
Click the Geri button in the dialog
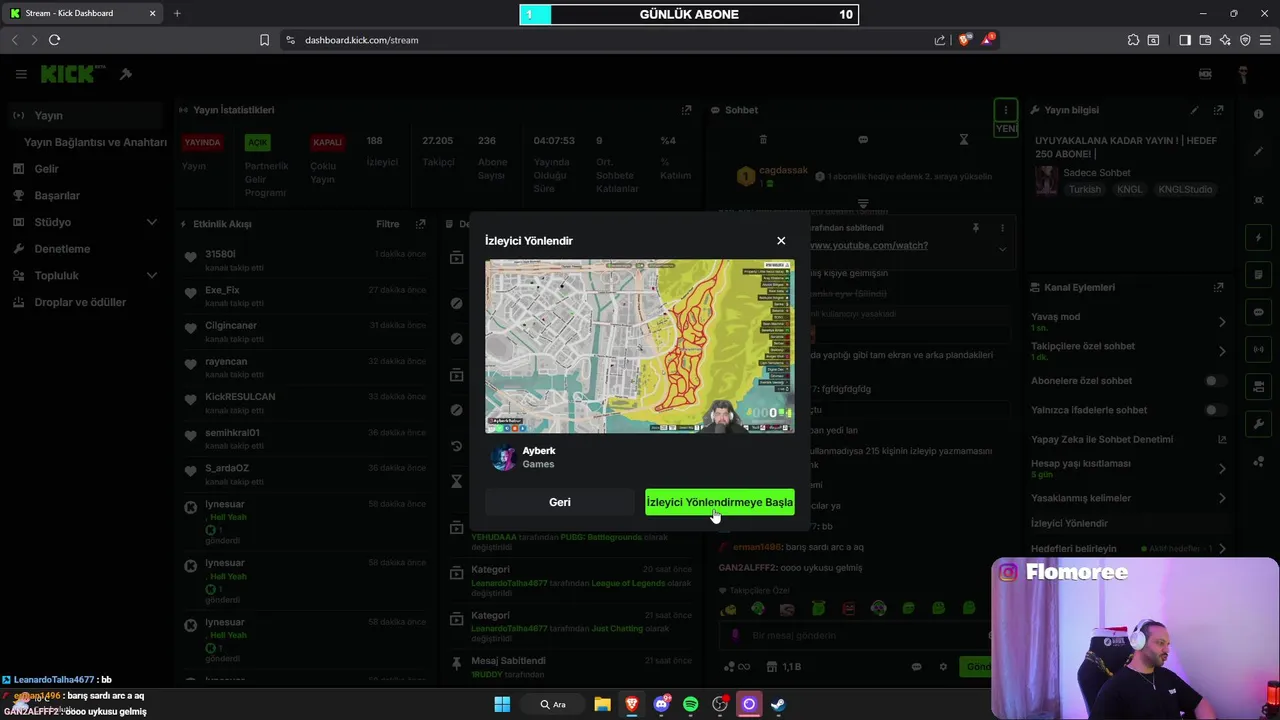tap(560, 502)
